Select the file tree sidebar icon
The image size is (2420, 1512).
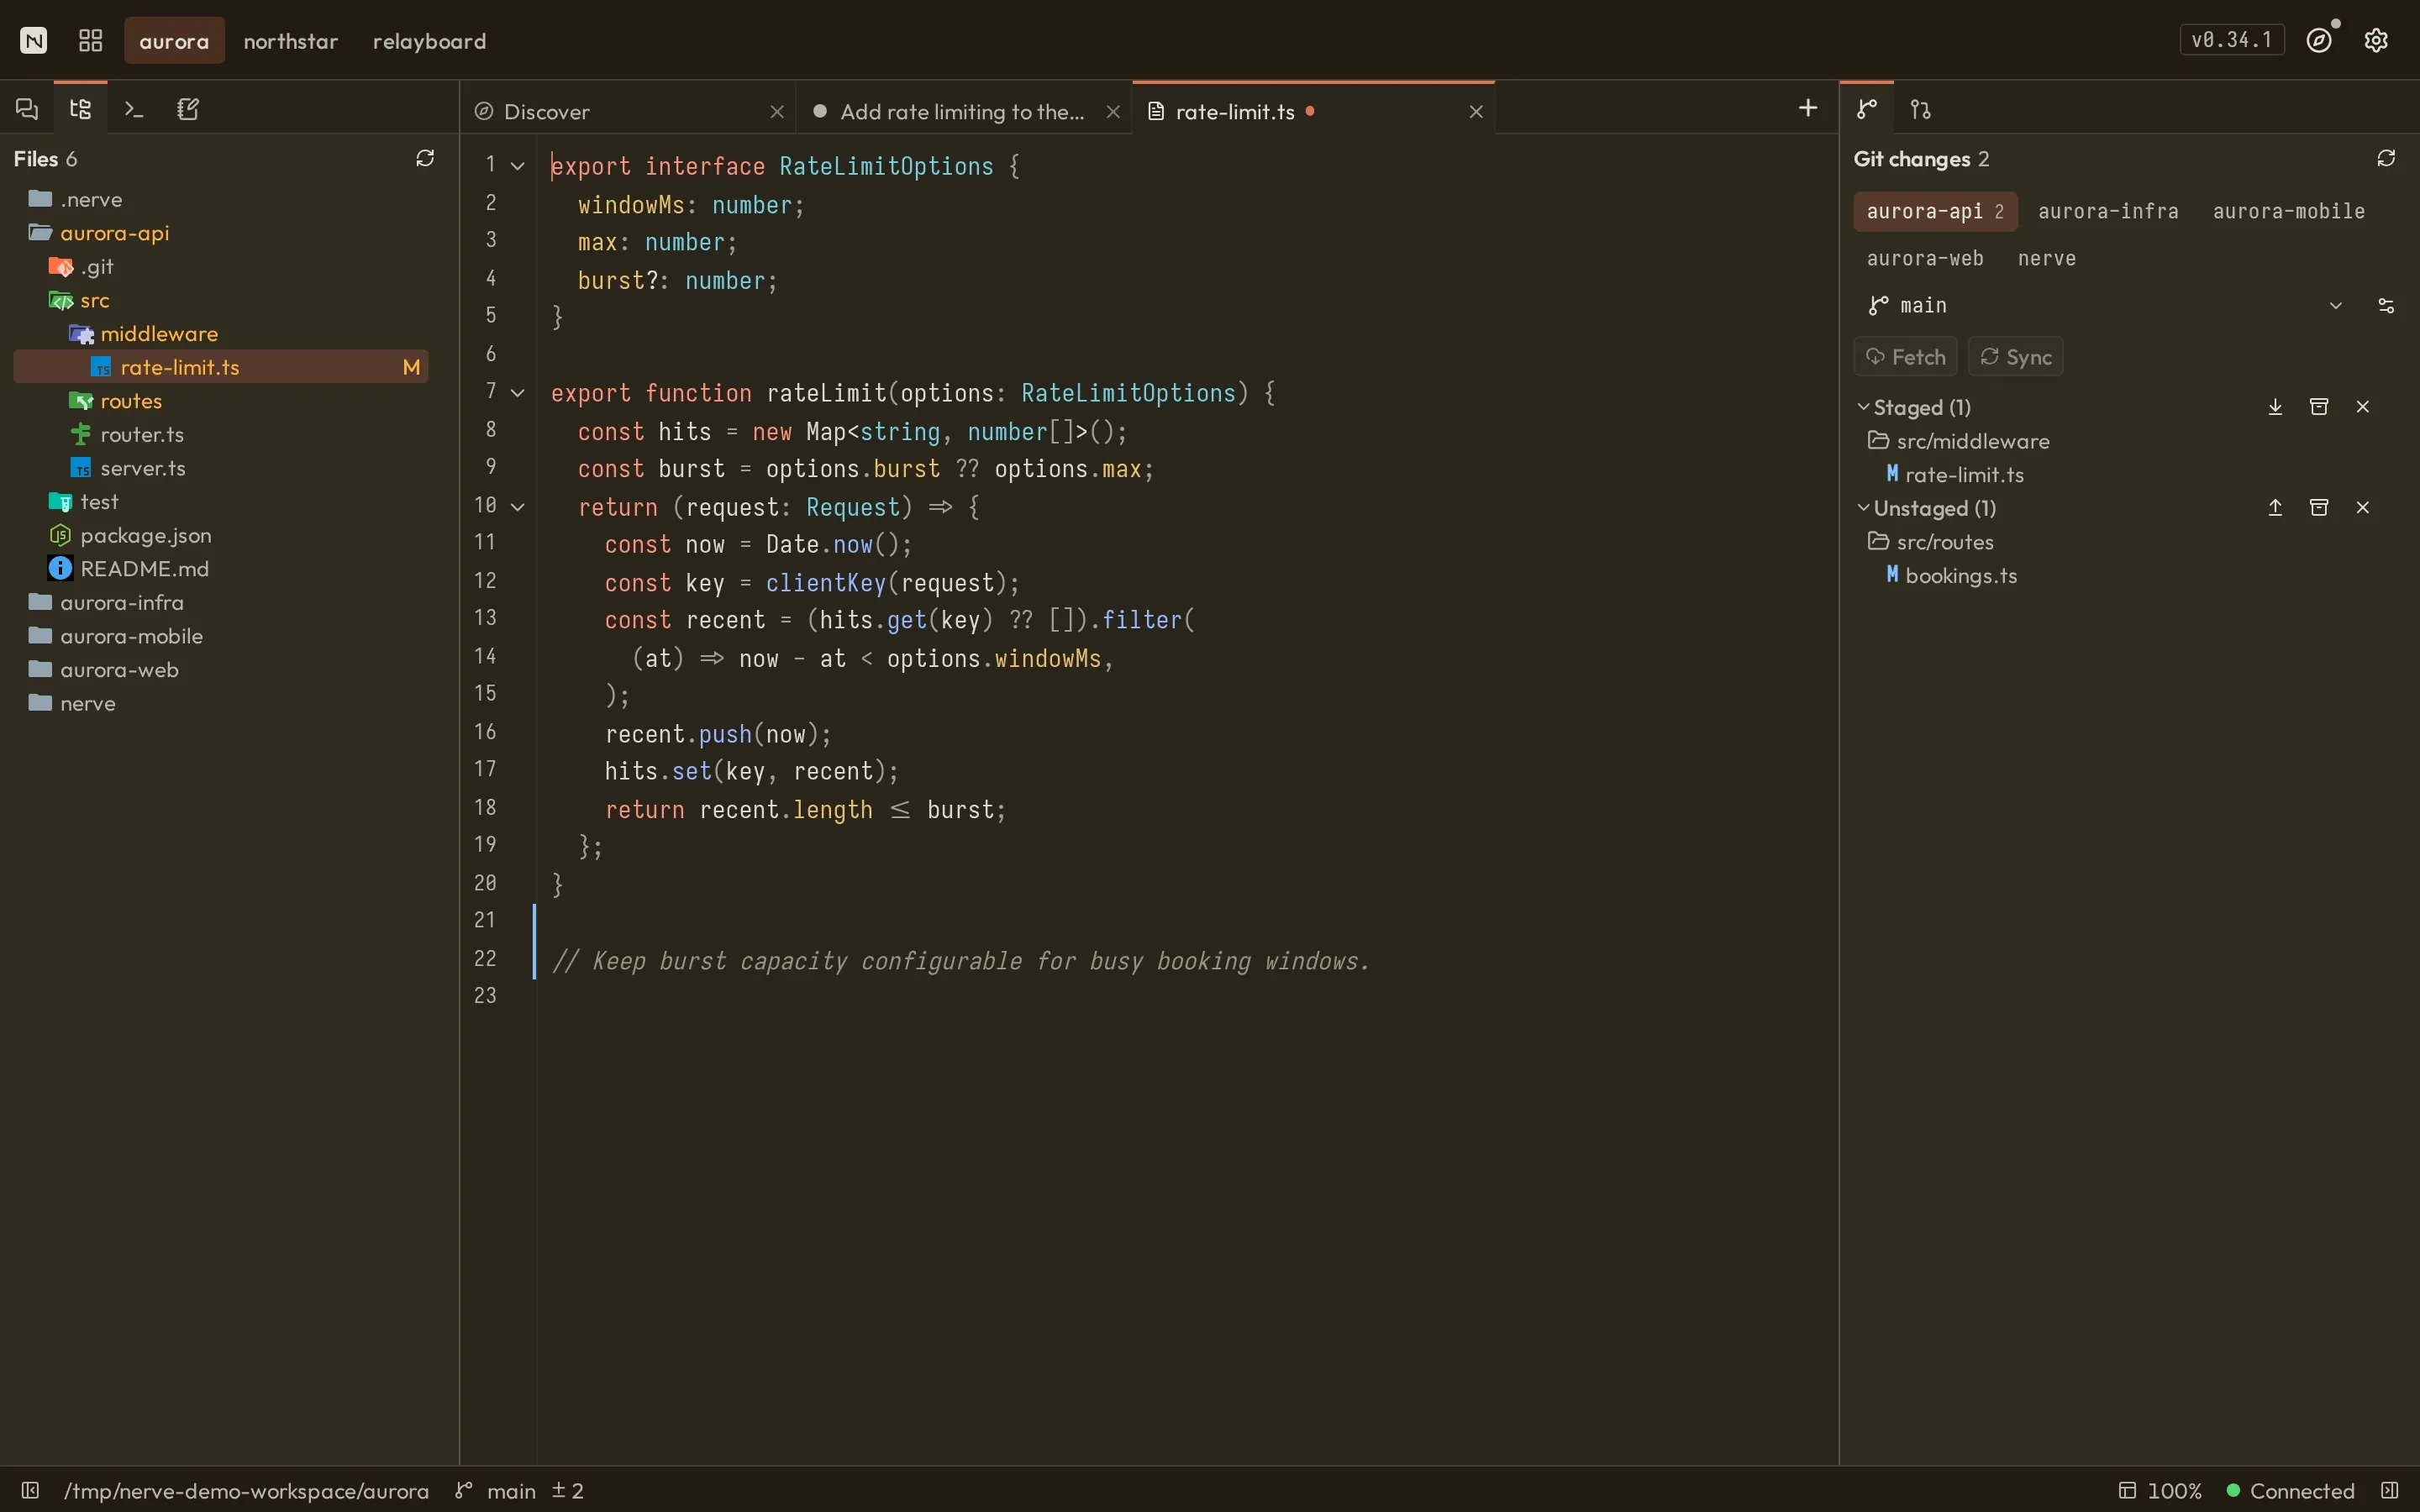(x=81, y=109)
